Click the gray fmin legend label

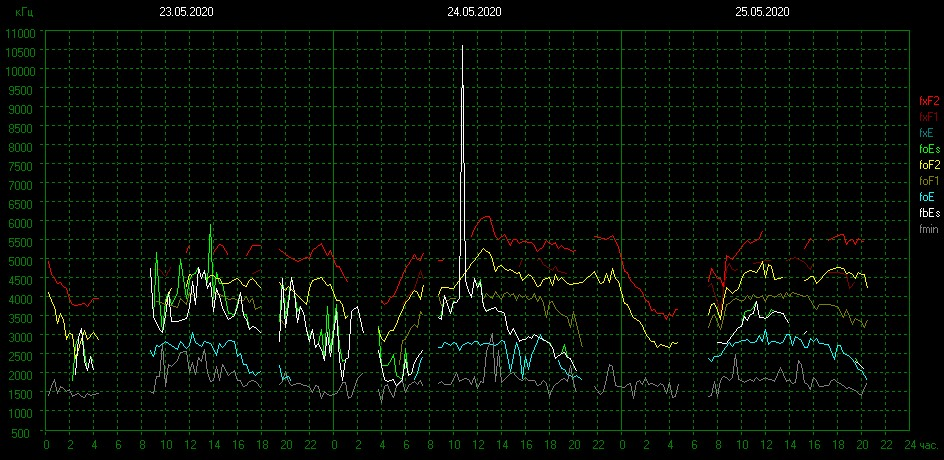click(x=928, y=229)
